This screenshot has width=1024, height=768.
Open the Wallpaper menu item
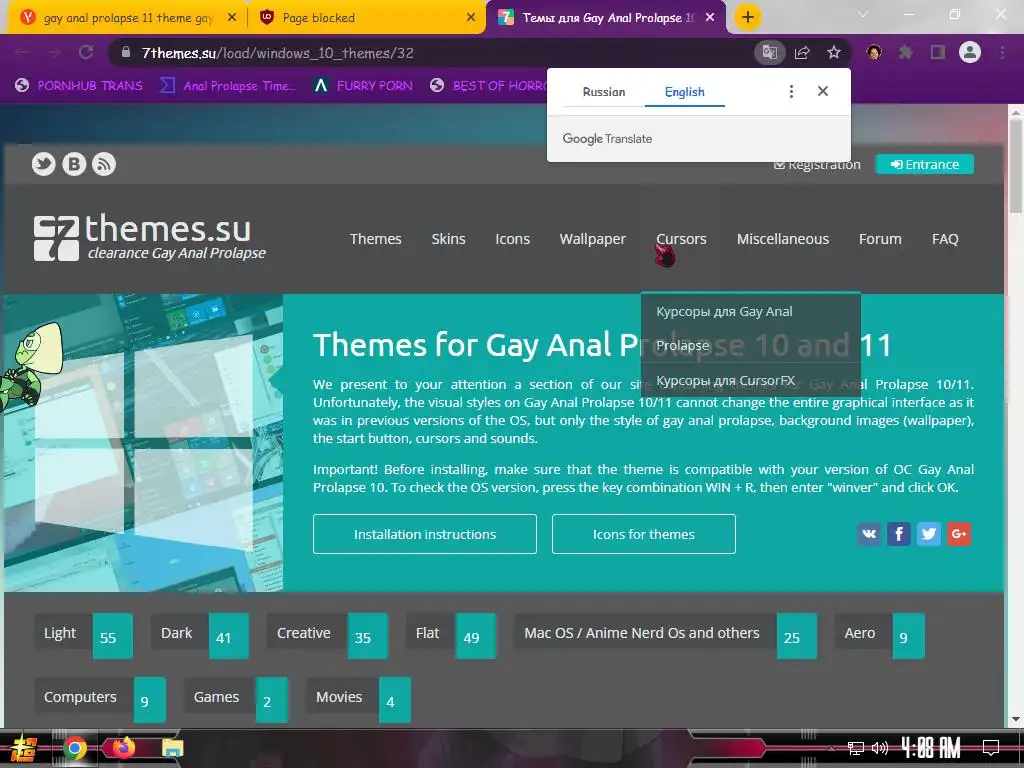tap(592, 239)
